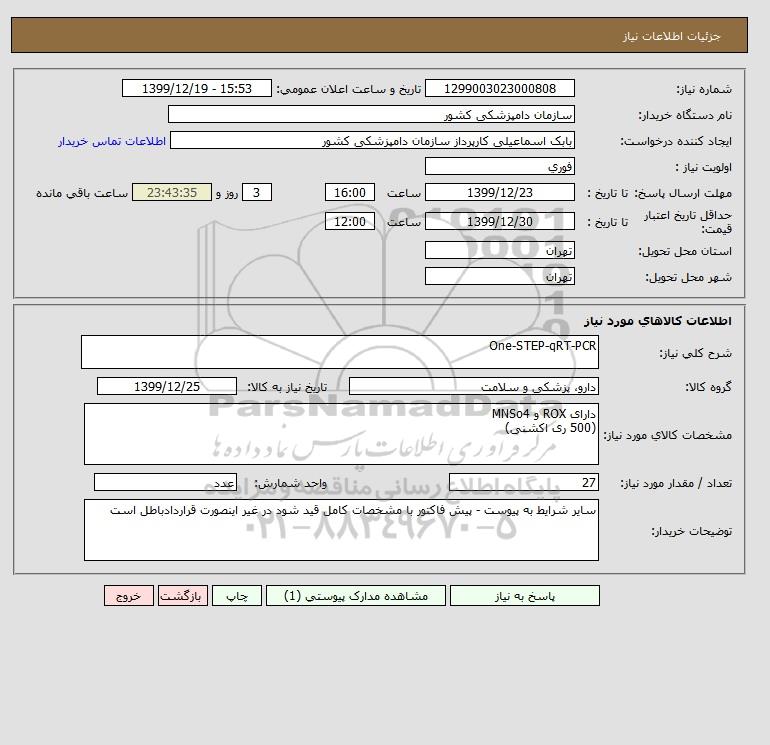770x745 pixels.
Task: Click the توضیحات خریدار label
Action: pos(691,531)
